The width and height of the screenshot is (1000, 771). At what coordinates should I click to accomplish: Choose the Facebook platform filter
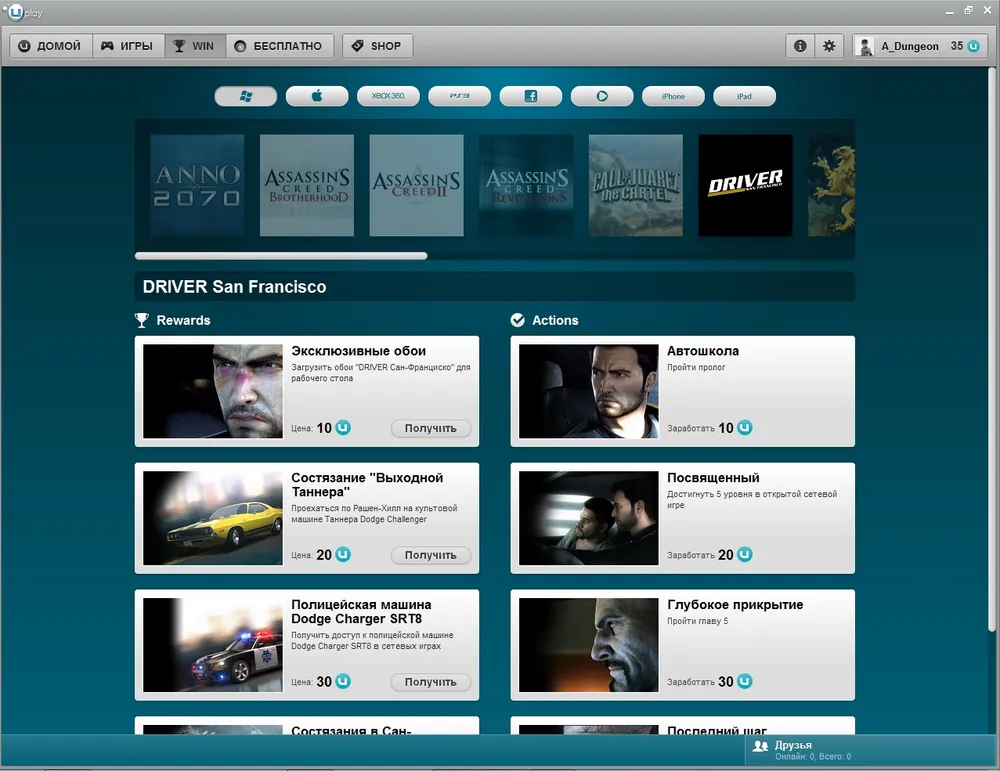tap(530, 96)
